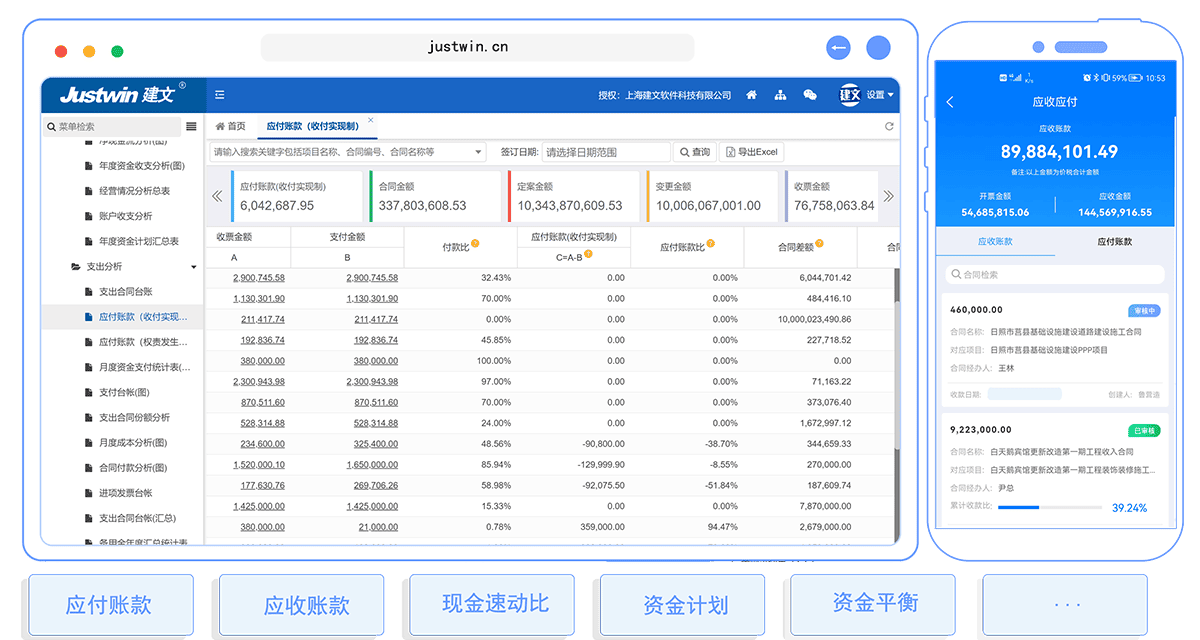Open the organization chart icon in header
This screenshot has height=640, width=1200.
[x=781, y=96]
